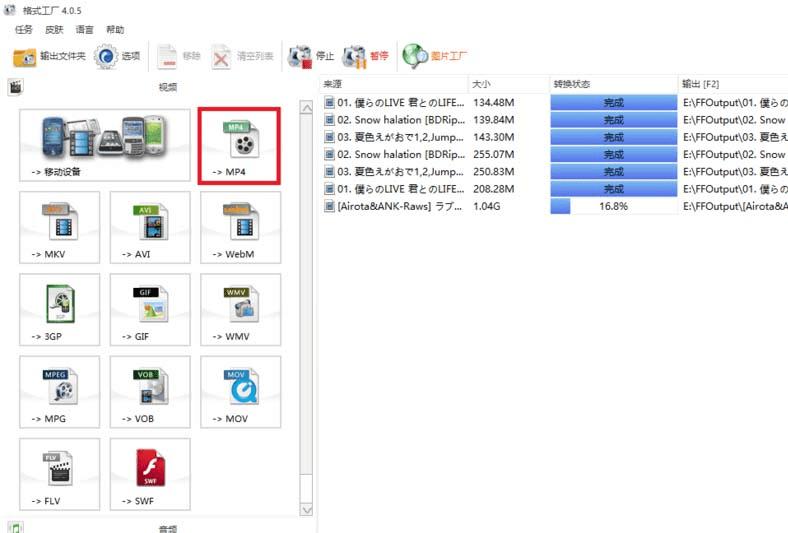Select the 143.30M 夏色えがお task row
The image size is (788, 533).
click(x=554, y=137)
